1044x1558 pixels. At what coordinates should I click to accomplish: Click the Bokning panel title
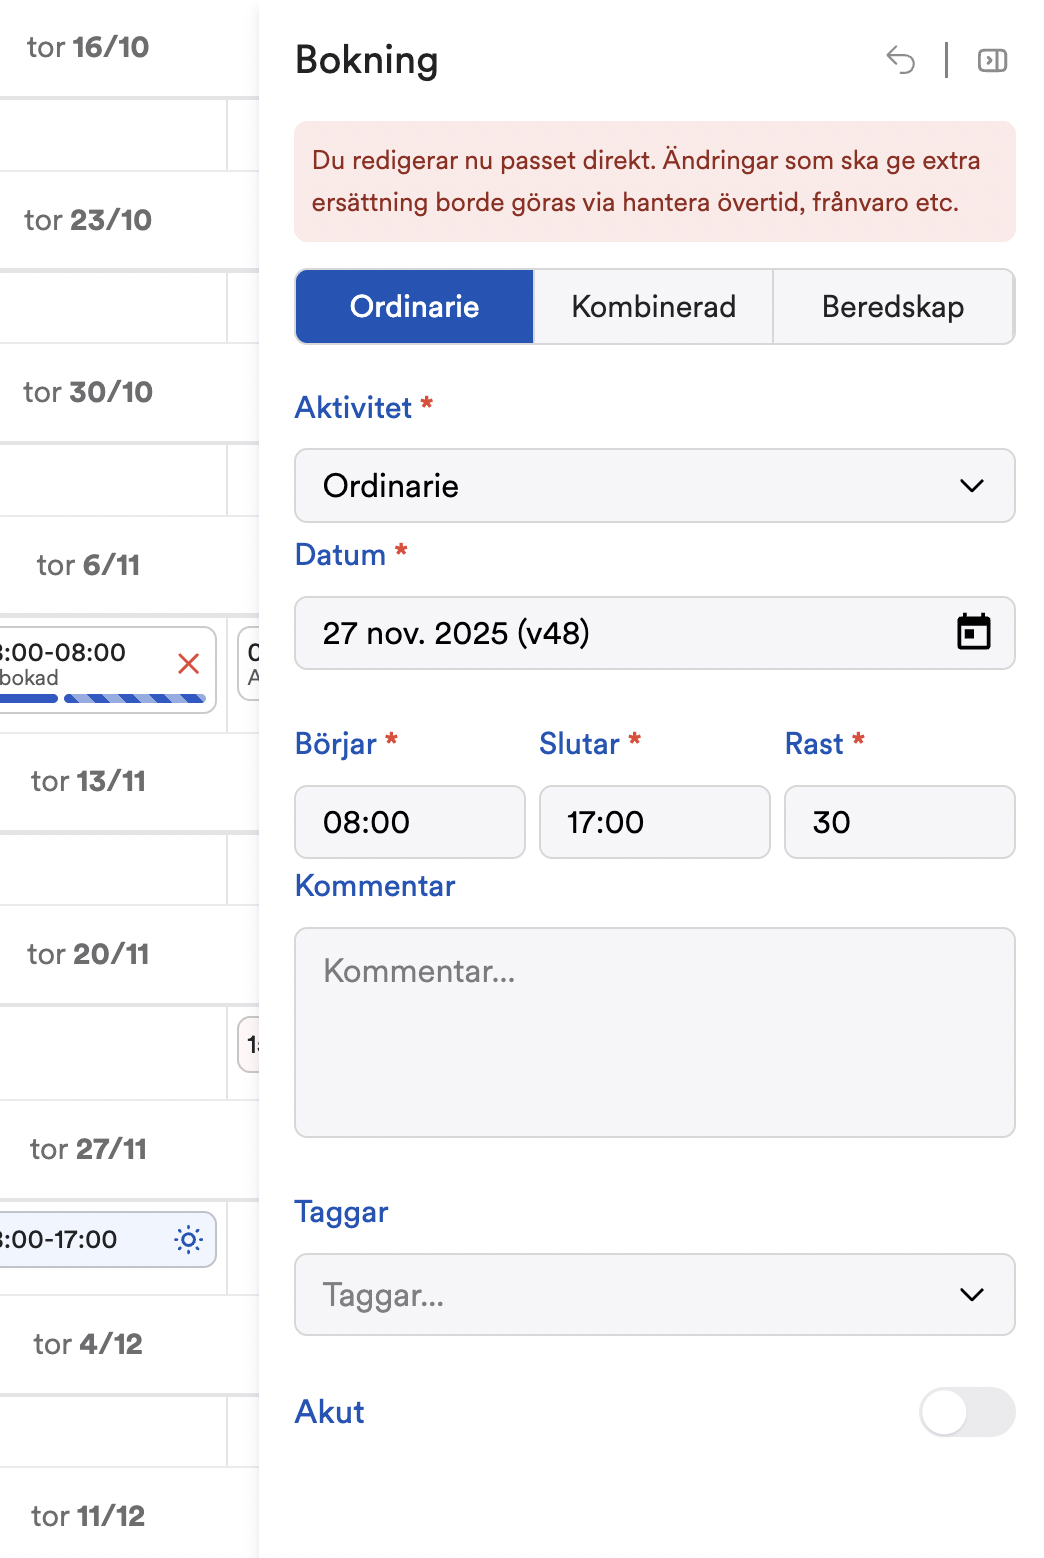367,60
